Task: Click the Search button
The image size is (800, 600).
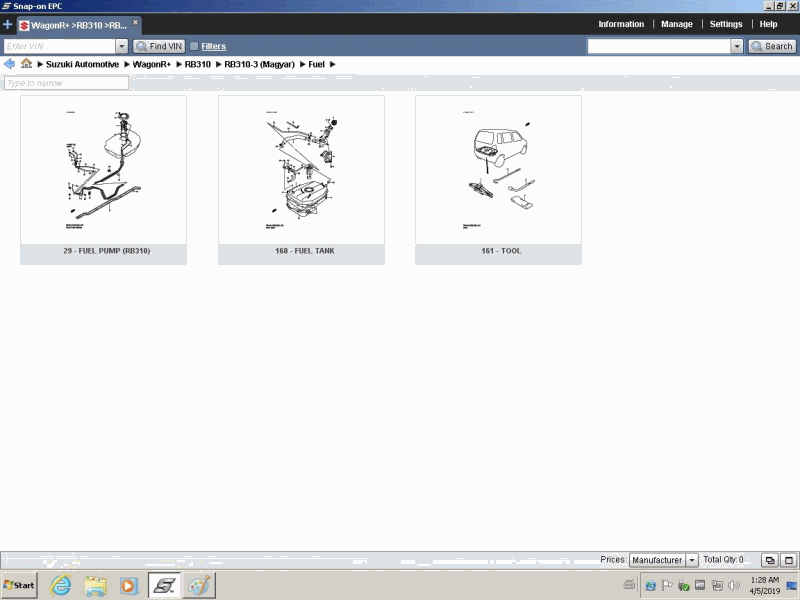Action: 772,46
